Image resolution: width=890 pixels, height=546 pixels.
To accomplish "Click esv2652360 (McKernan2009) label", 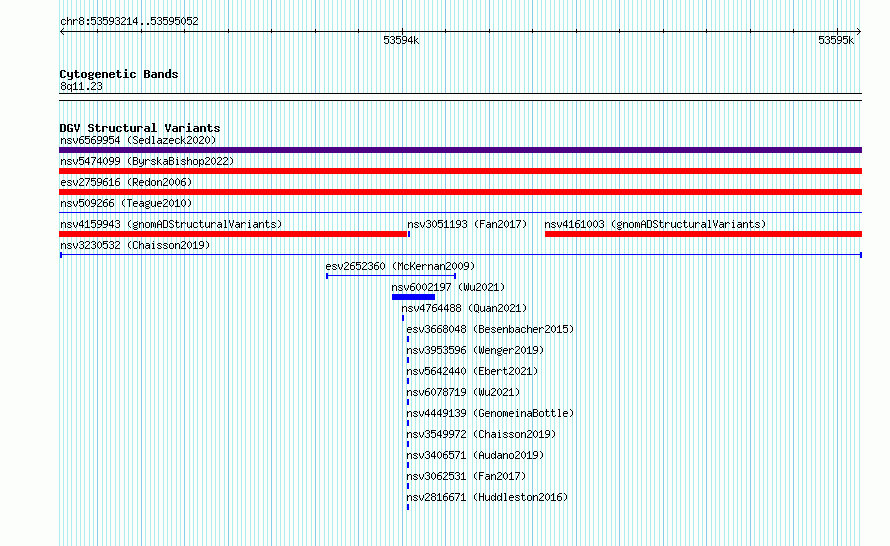I will tap(400, 266).
